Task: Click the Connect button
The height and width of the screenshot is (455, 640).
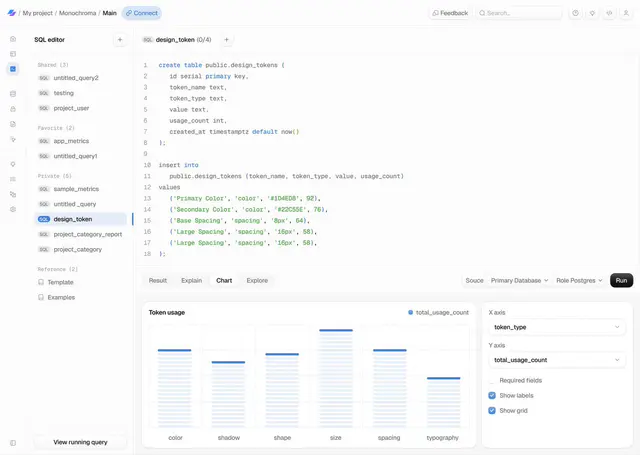Action: [x=142, y=13]
